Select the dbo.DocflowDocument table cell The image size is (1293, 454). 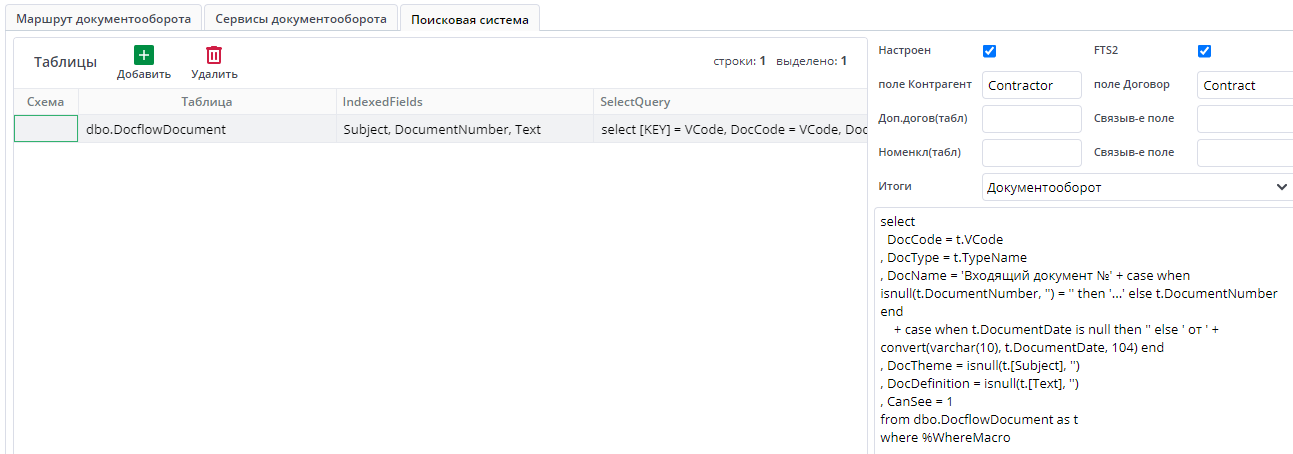pos(207,129)
